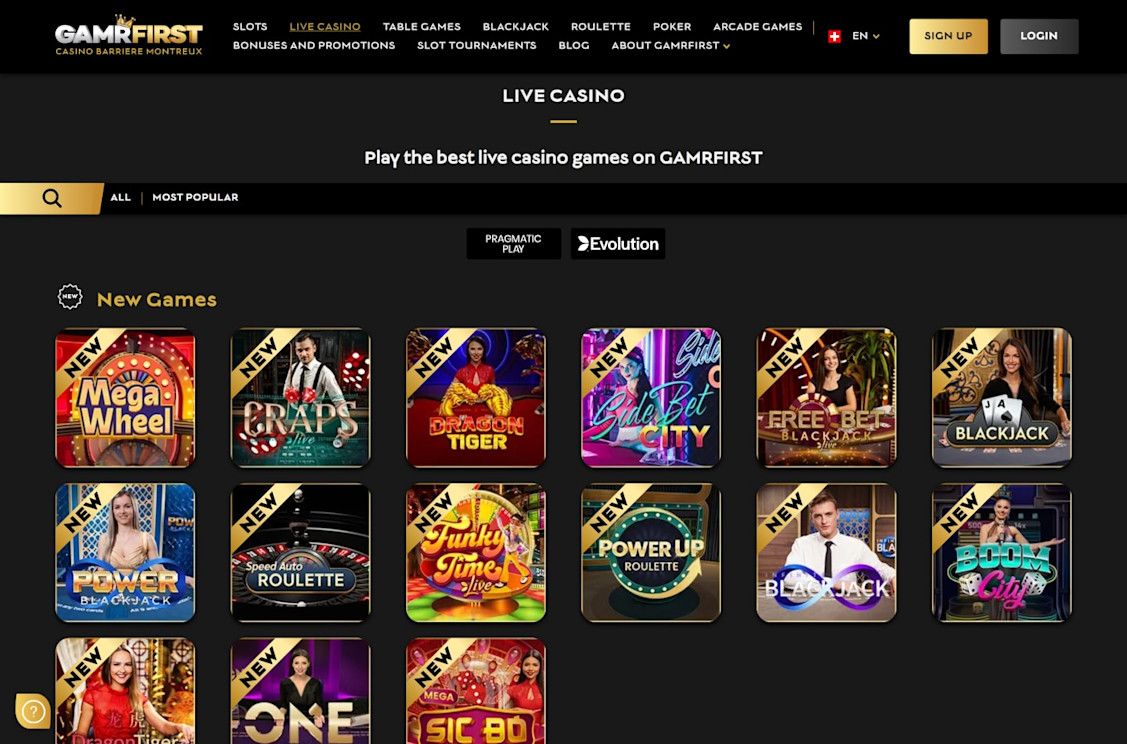The height and width of the screenshot is (744, 1127).
Task: Select the Most Popular filter
Action: 195,197
